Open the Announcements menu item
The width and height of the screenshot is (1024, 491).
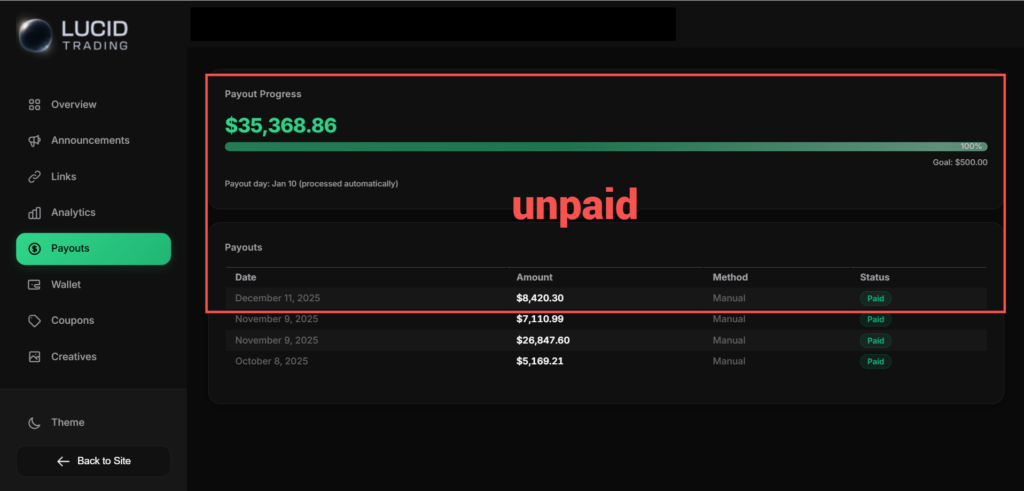(90, 141)
